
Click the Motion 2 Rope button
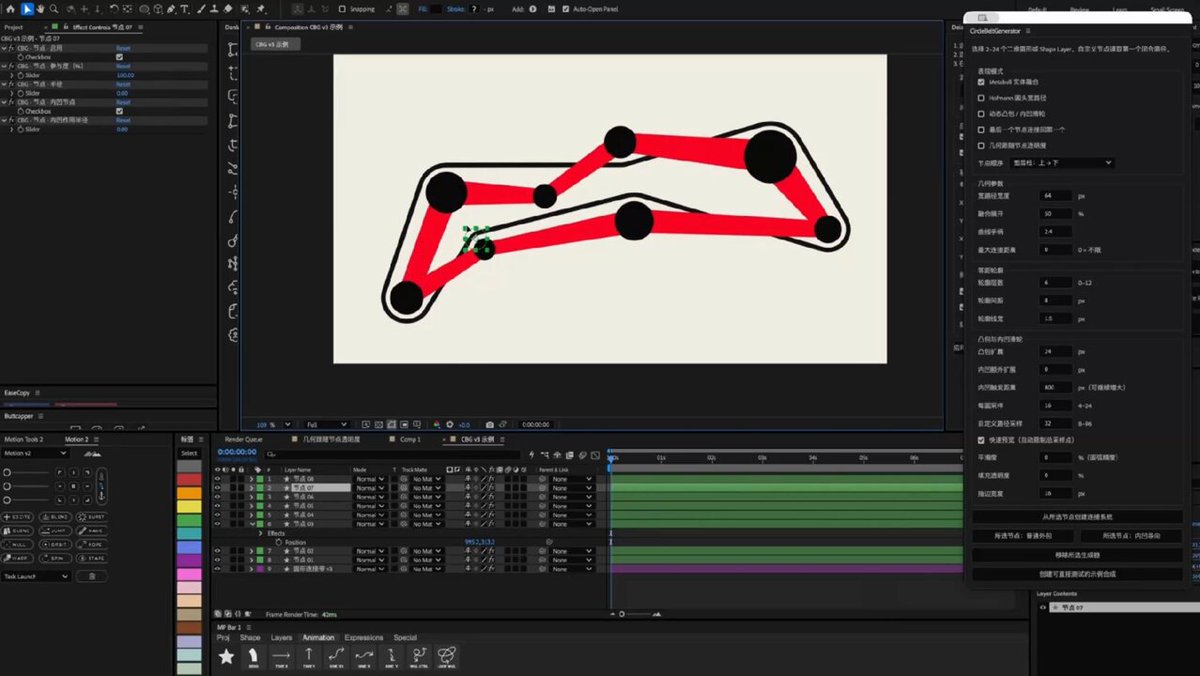point(93,544)
